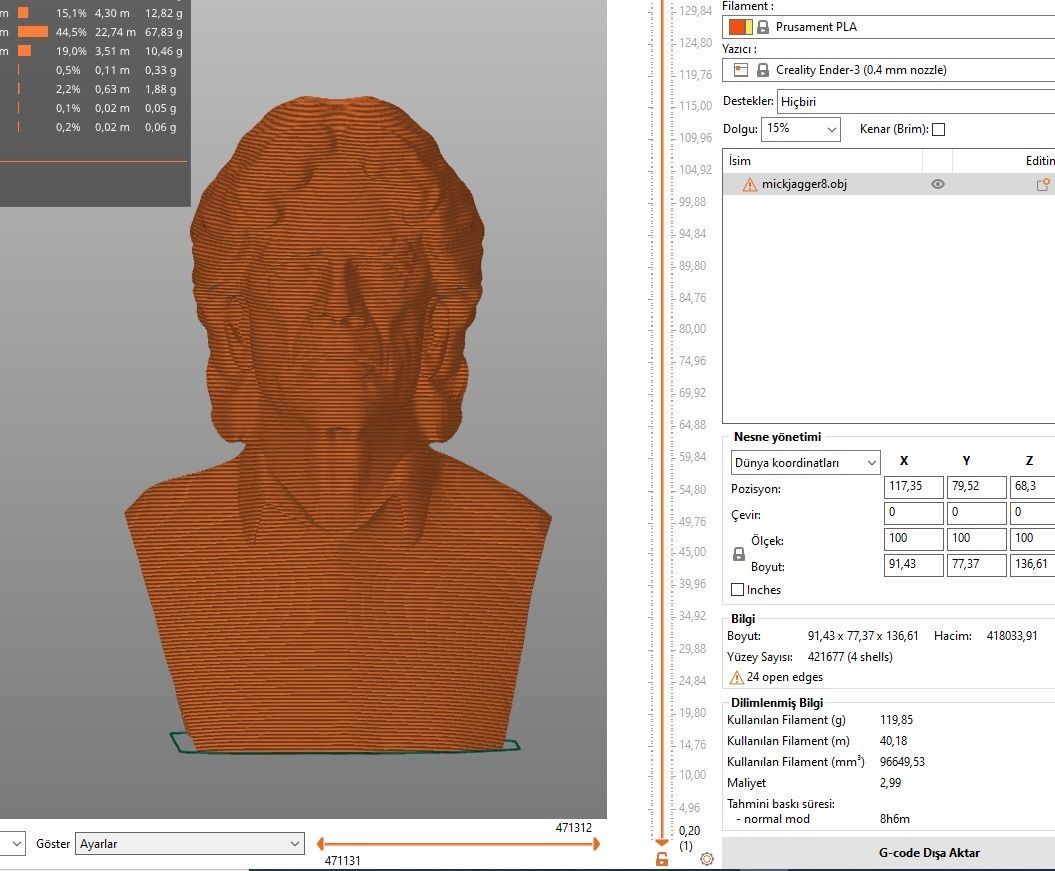Click the unlock icon below the layer slider
This screenshot has width=1055, height=871.
tap(662, 859)
